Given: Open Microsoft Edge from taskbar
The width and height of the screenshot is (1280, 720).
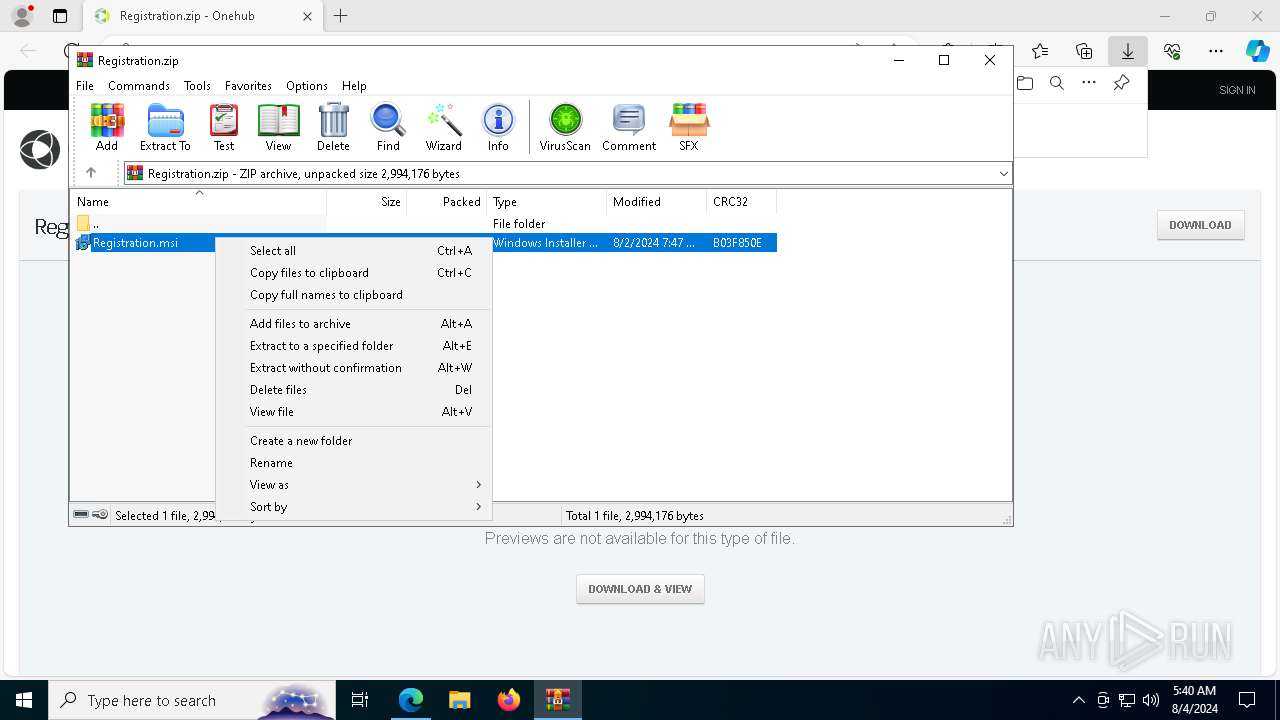Looking at the screenshot, I should pyautogui.click(x=411, y=700).
